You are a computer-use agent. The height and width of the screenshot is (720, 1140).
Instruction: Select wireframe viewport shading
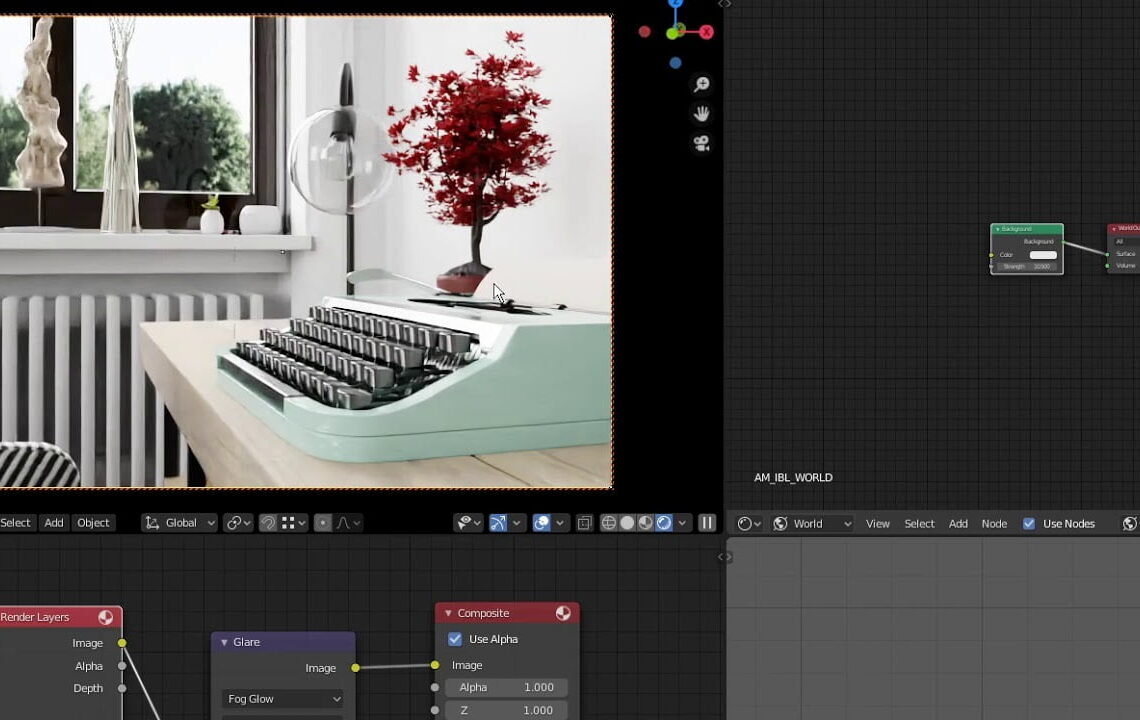(609, 523)
